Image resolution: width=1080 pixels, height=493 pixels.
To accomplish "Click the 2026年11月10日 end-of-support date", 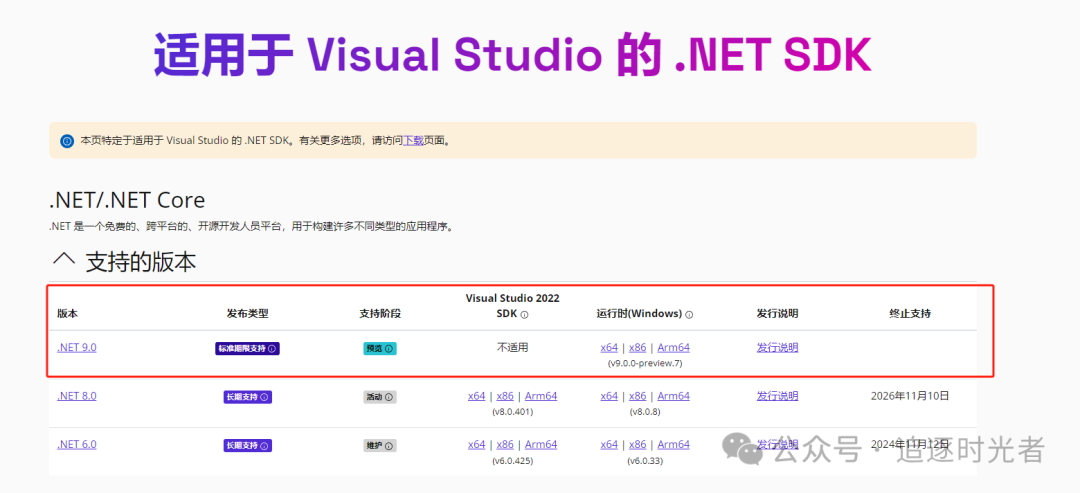I will (910, 396).
